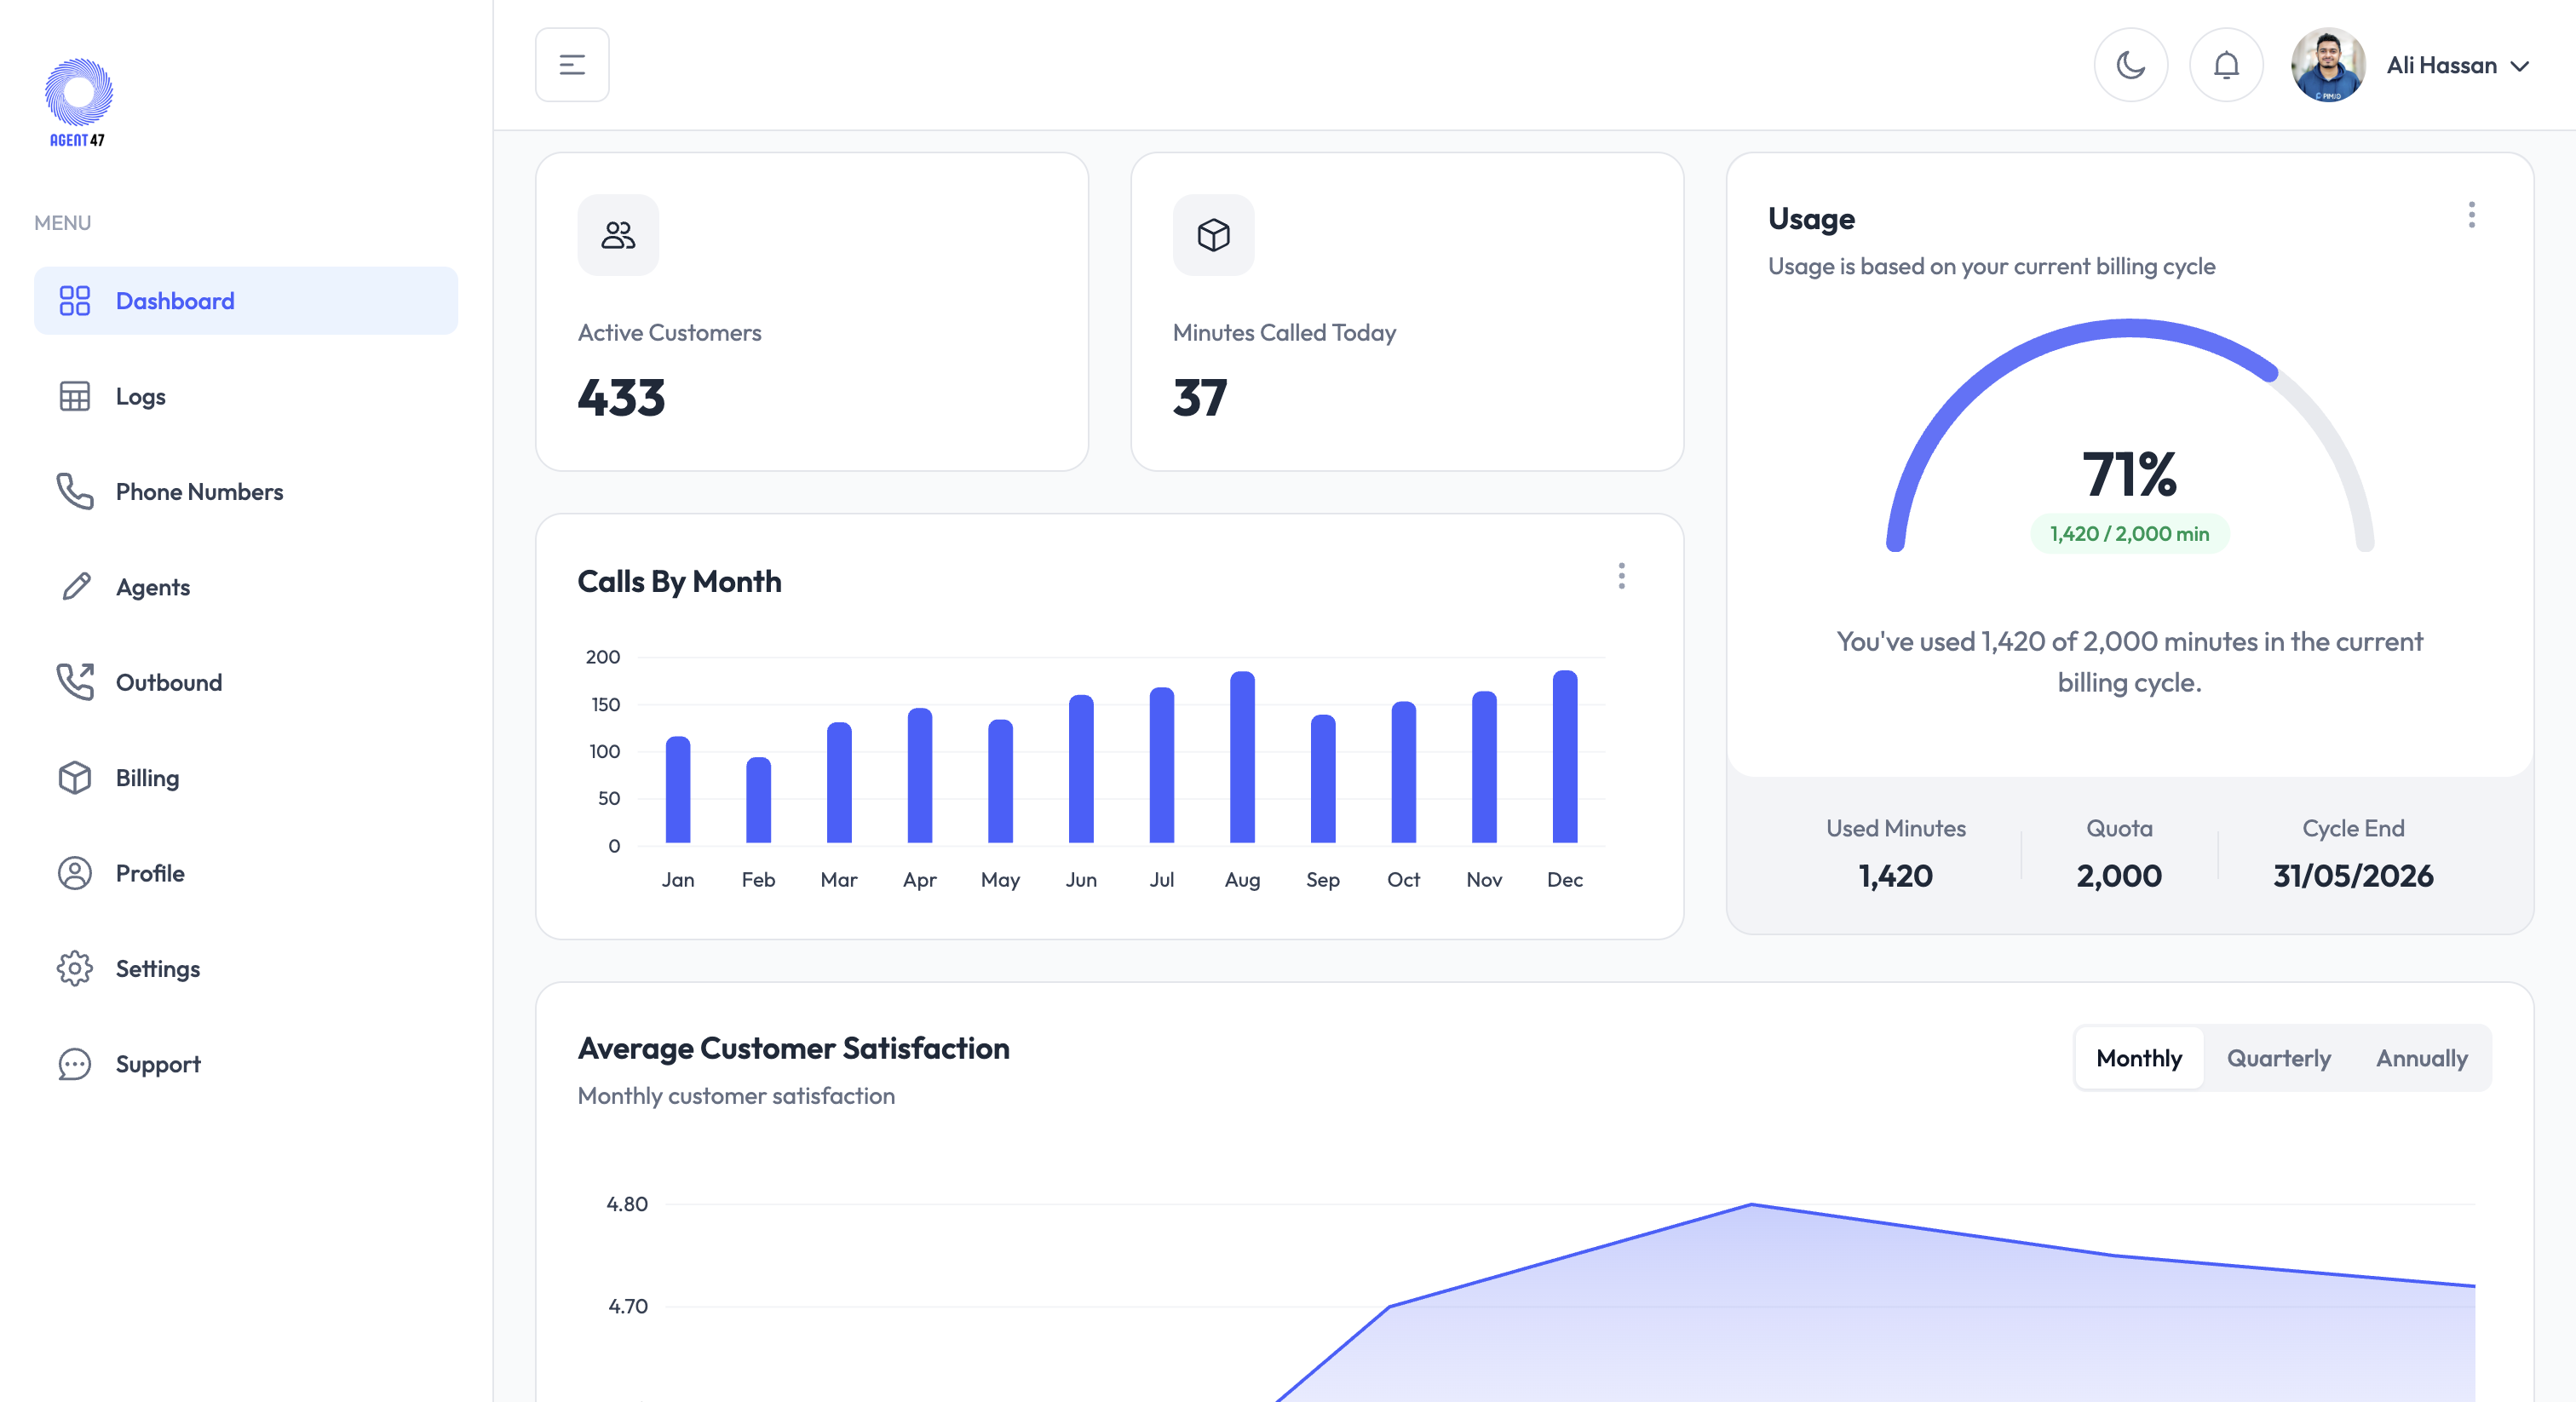The width and height of the screenshot is (2576, 1402).
Task: Click the Used Minutes value 1,420
Action: coord(1895,876)
